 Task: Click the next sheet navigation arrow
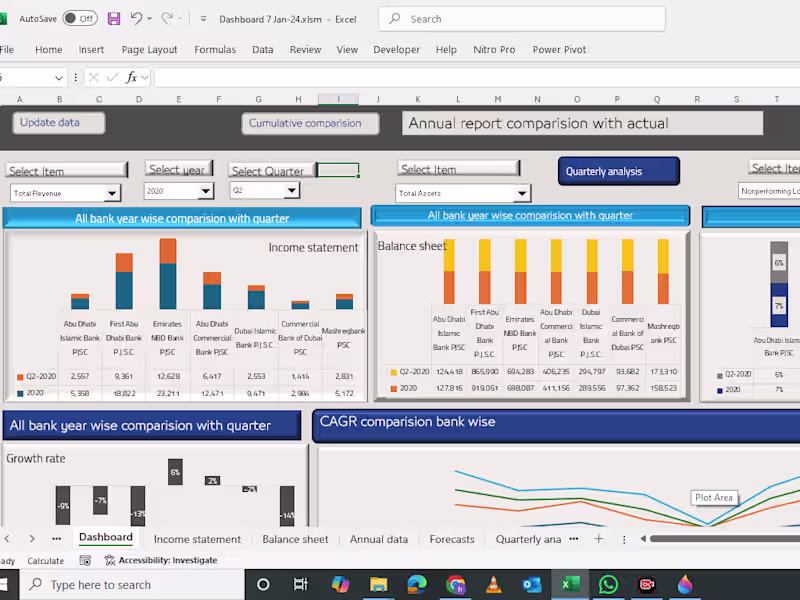pyautogui.click(x=31, y=538)
